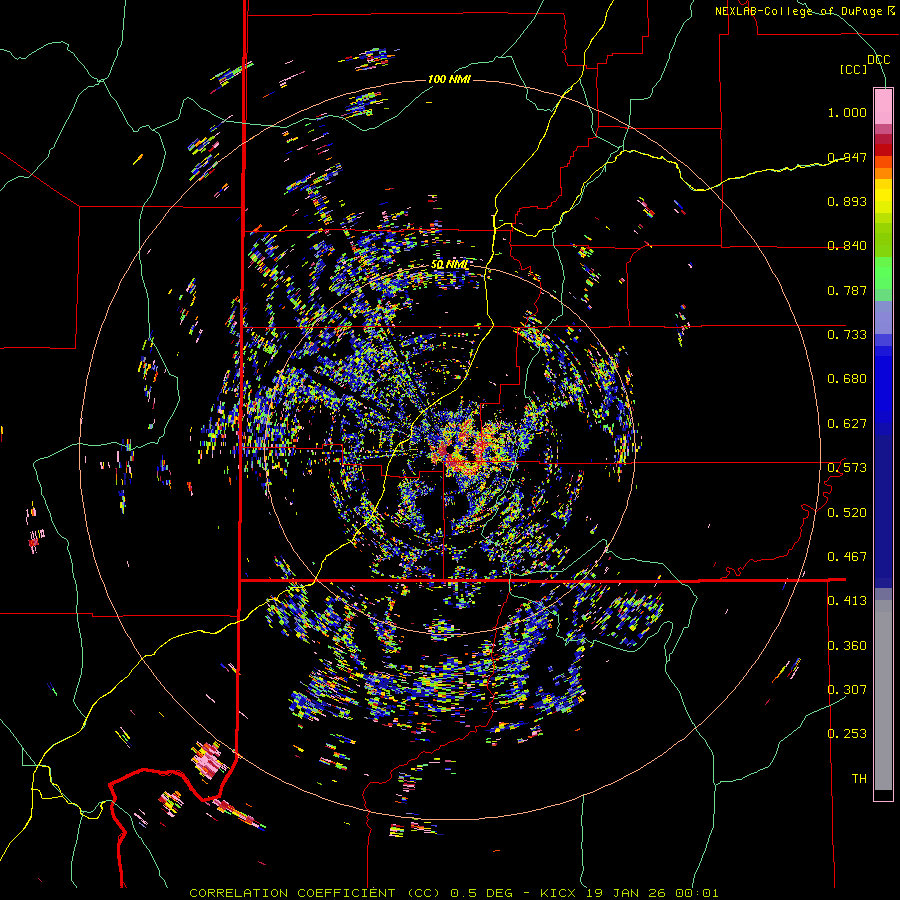
Task: Select the 1.000 legend value
Action: [x=847, y=112]
